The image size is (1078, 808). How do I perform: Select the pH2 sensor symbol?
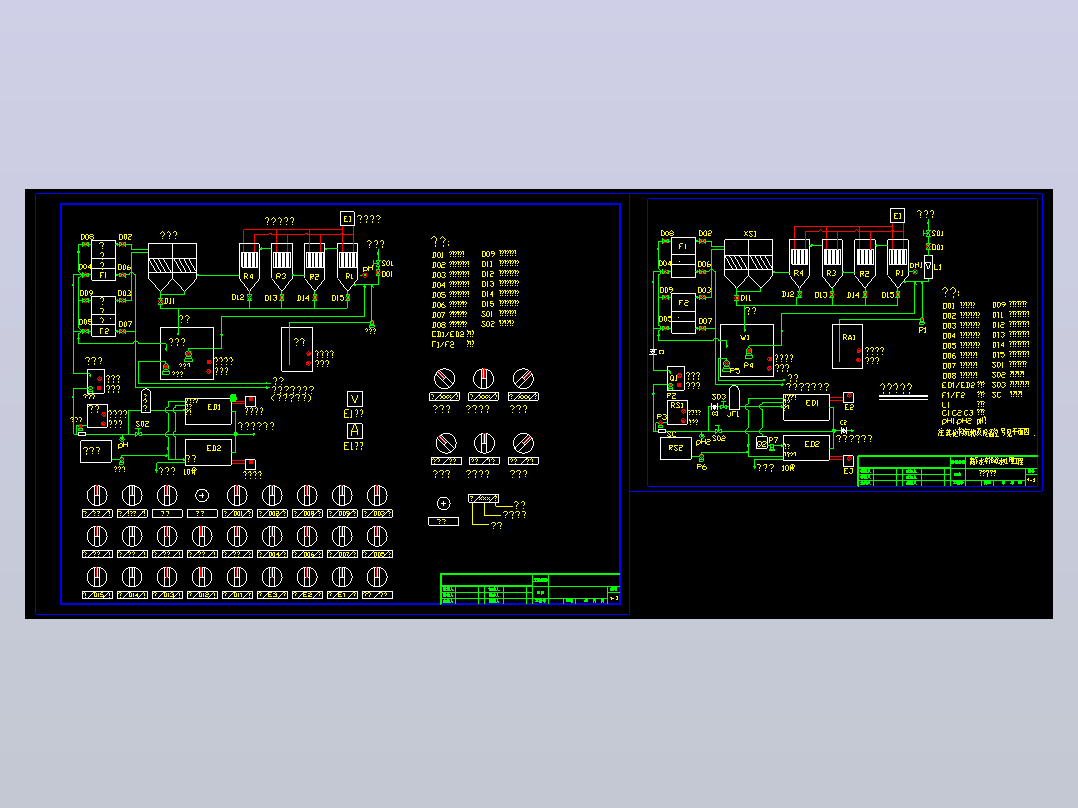pos(702,435)
